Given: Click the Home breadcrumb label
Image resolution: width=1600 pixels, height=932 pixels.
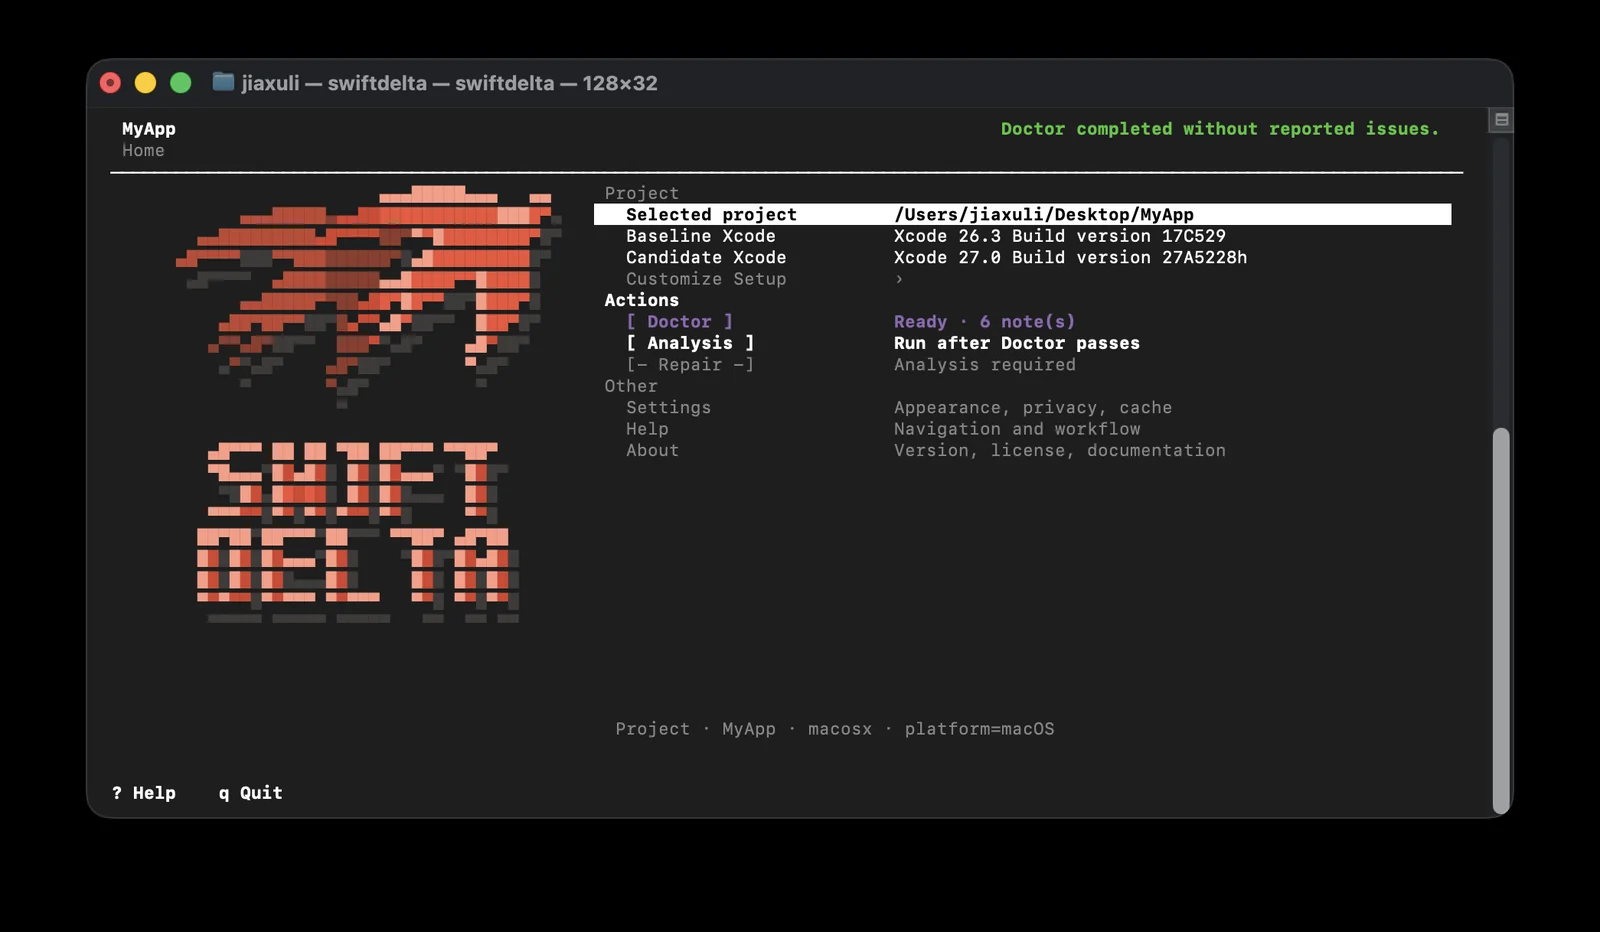Looking at the screenshot, I should point(143,150).
